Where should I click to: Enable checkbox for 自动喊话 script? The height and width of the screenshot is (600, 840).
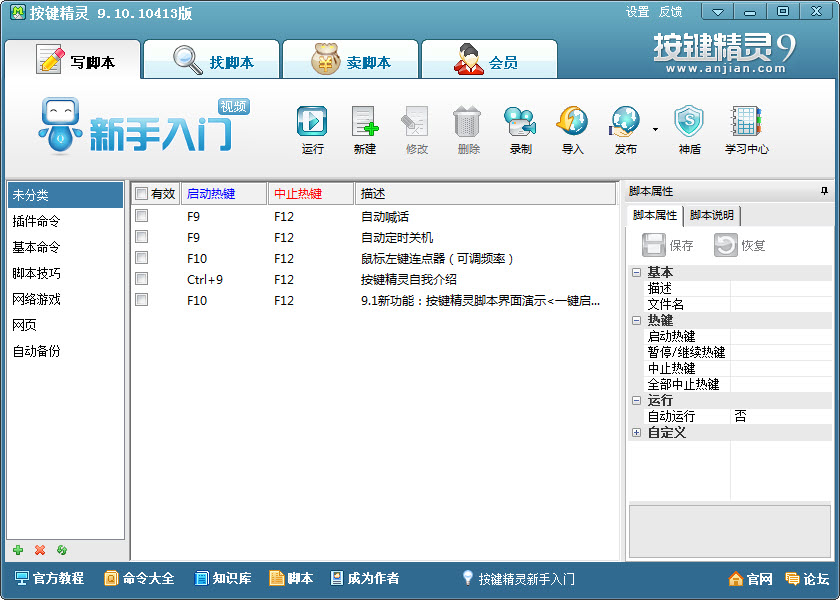point(142,216)
